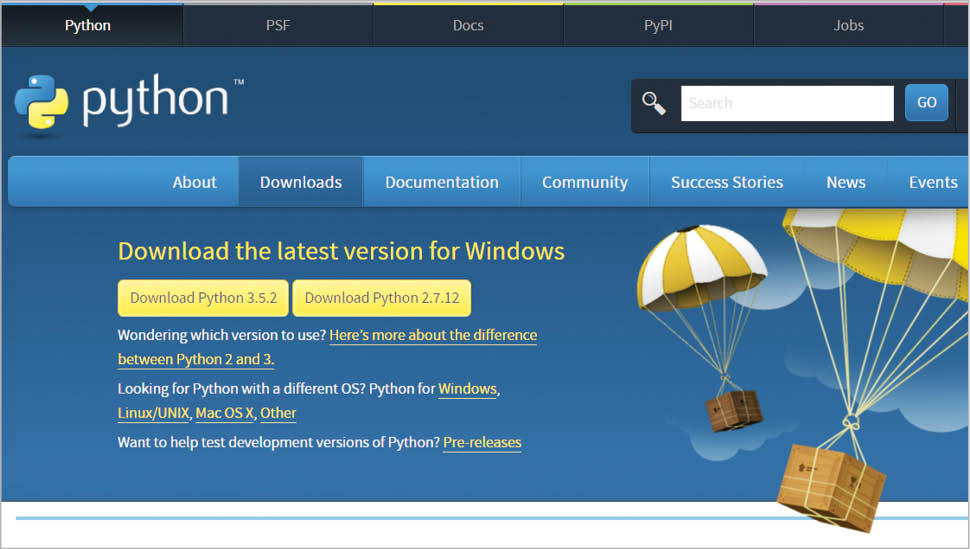Click the magnifying glass search icon

pyautogui.click(x=654, y=103)
